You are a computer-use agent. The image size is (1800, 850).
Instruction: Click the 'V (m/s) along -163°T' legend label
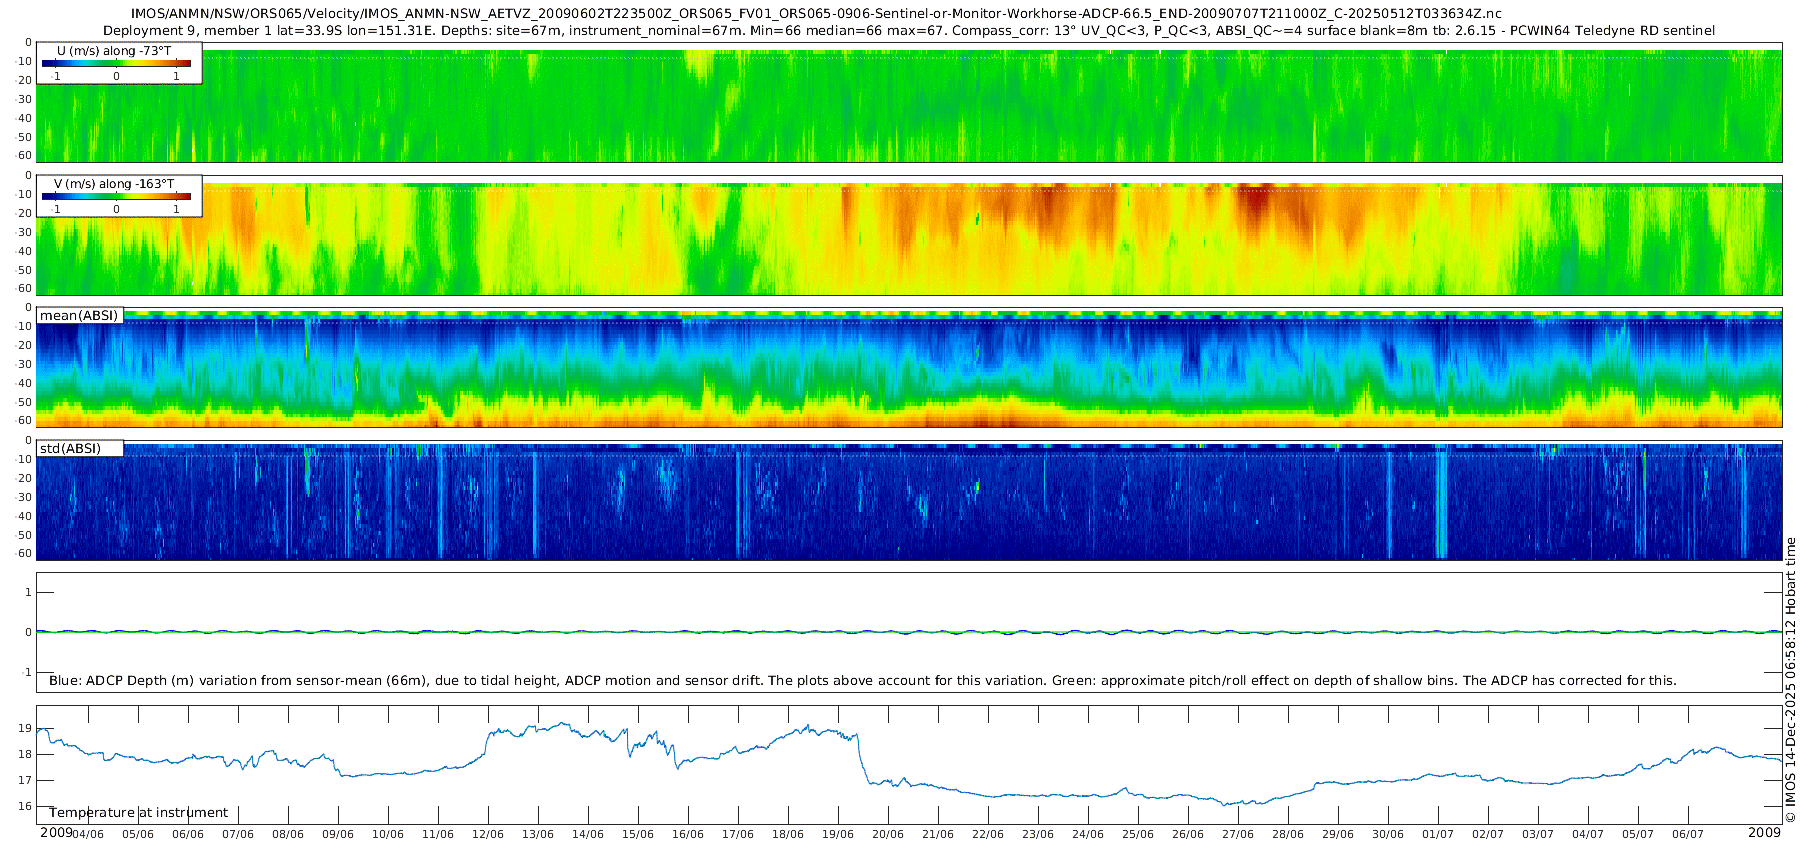(114, 184)
